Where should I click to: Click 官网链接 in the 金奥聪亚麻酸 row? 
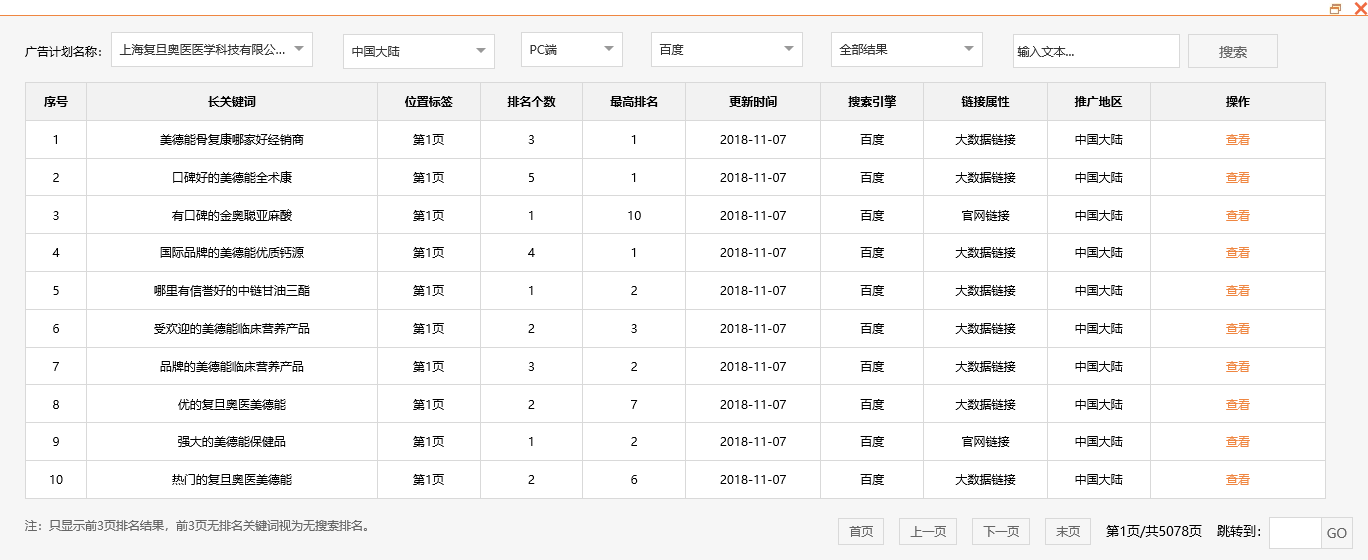tap(986, 216)
